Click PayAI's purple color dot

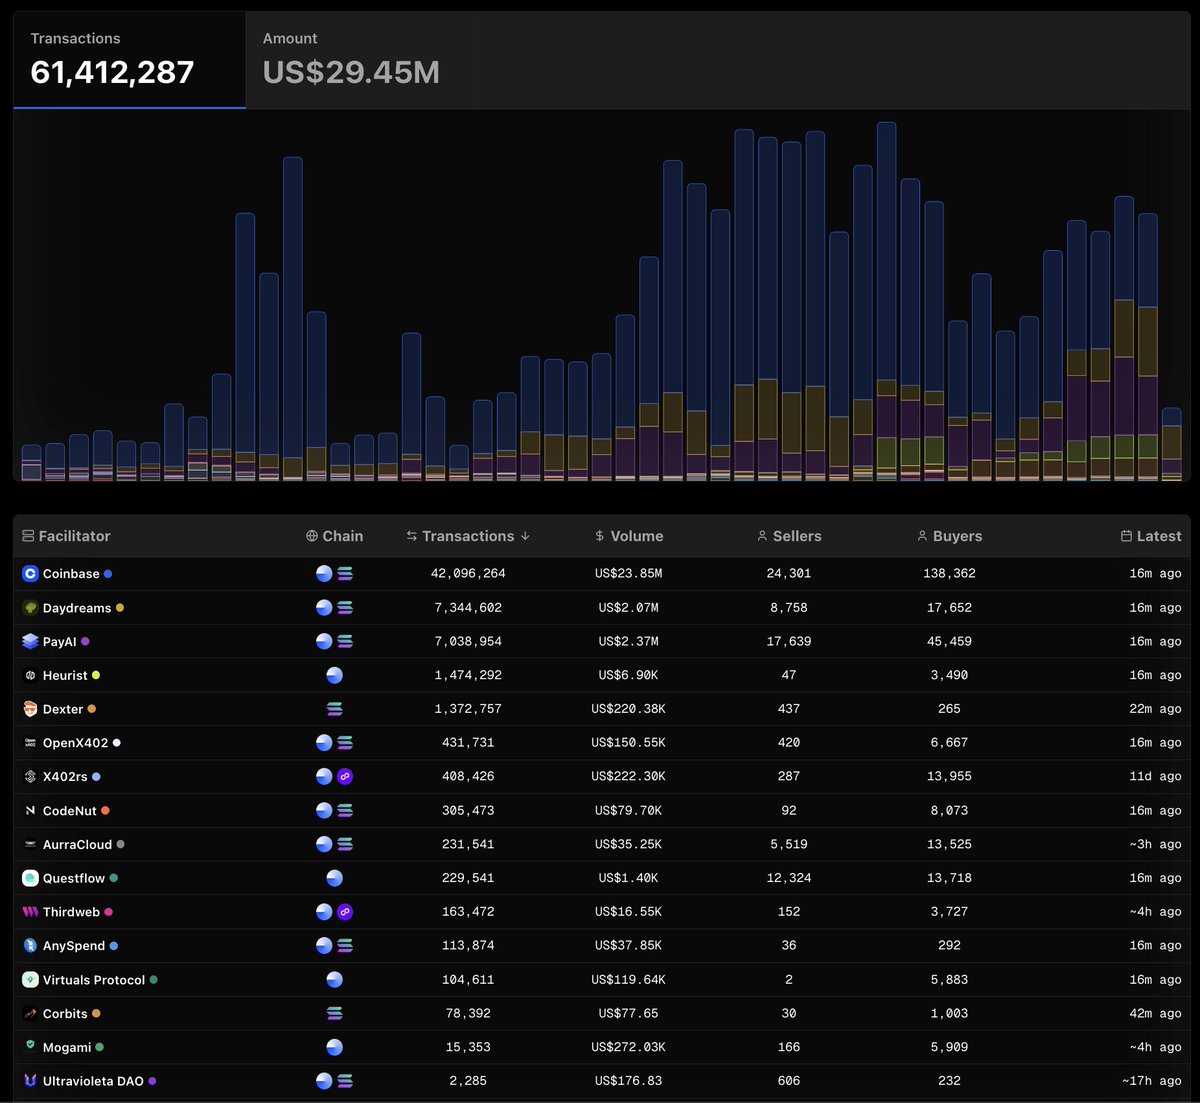point(85,642)
